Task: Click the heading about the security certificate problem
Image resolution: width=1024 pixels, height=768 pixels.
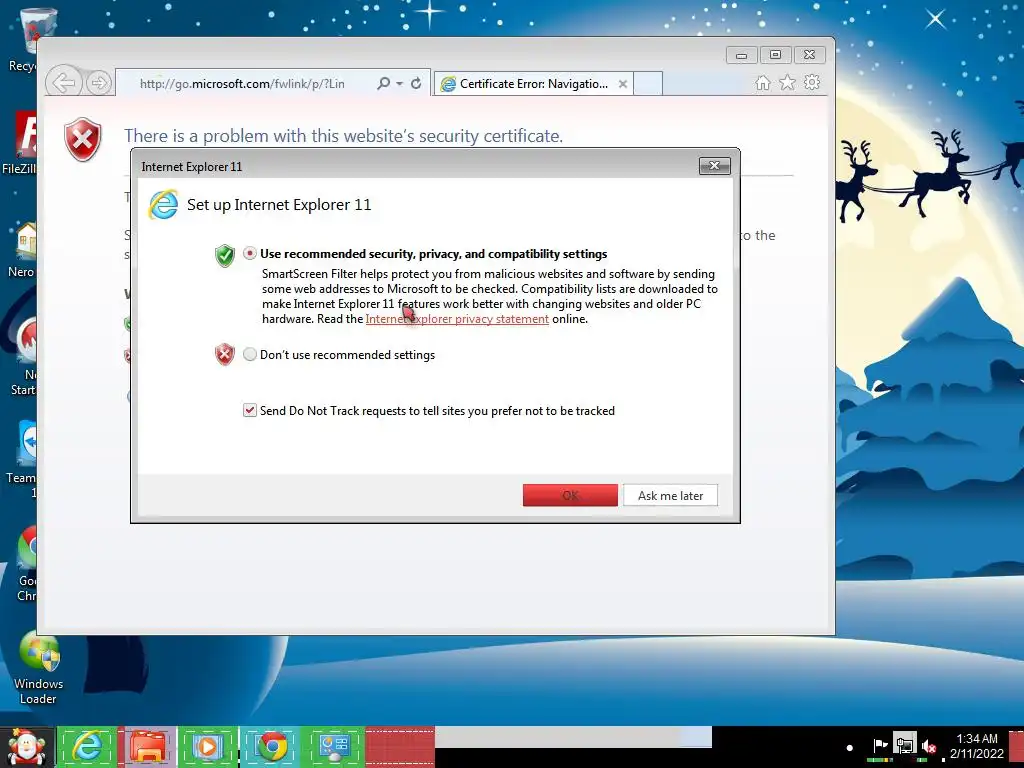Action: coord(344,136)
